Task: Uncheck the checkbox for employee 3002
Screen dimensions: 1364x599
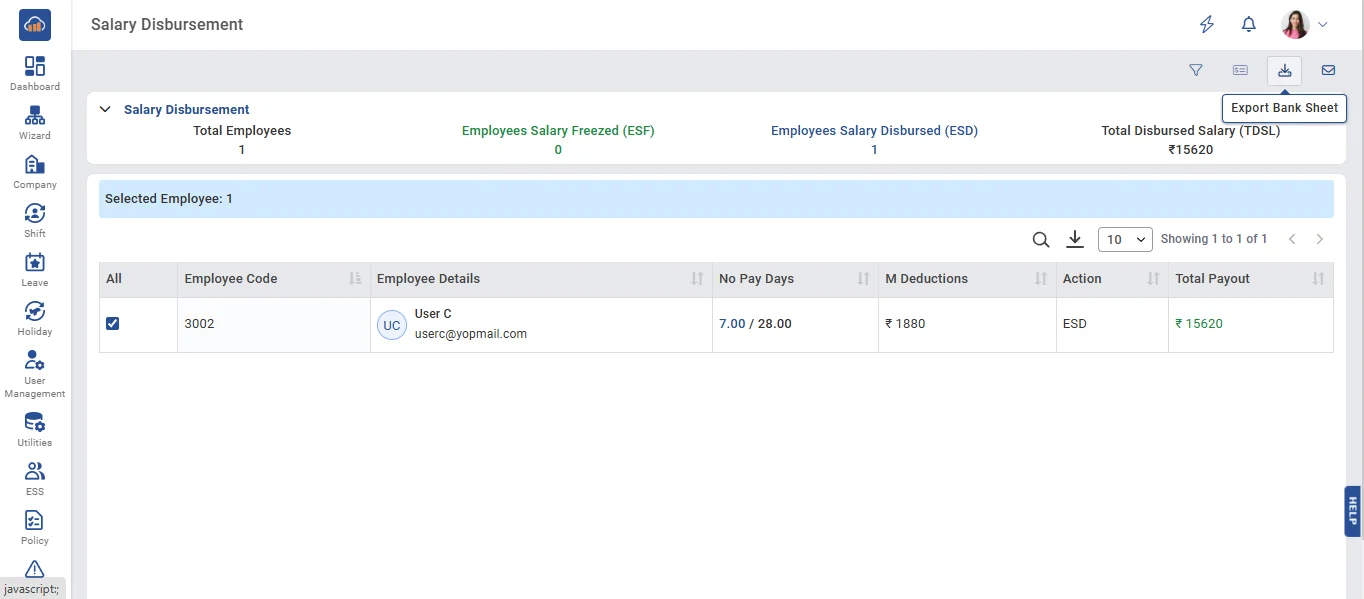Action: [x=113, y=324]
